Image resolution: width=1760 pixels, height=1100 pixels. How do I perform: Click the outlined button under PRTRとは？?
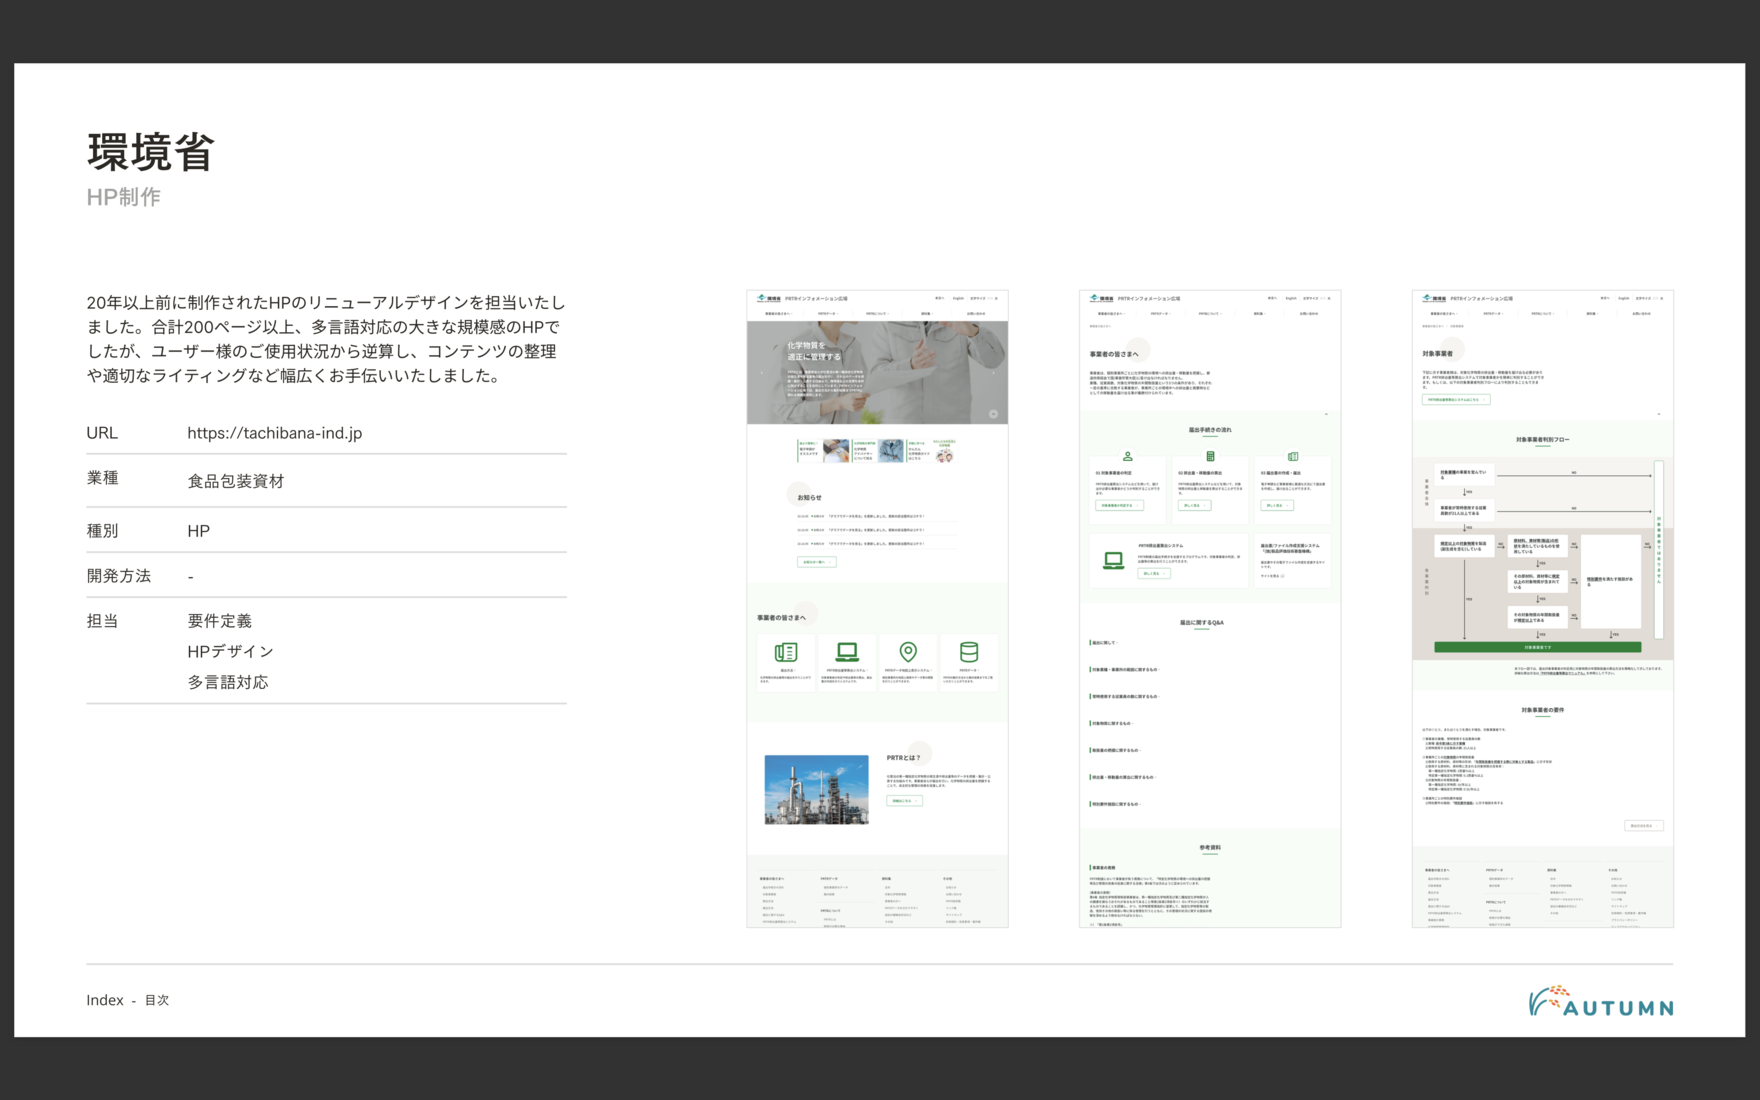click(x=904, y=801)
